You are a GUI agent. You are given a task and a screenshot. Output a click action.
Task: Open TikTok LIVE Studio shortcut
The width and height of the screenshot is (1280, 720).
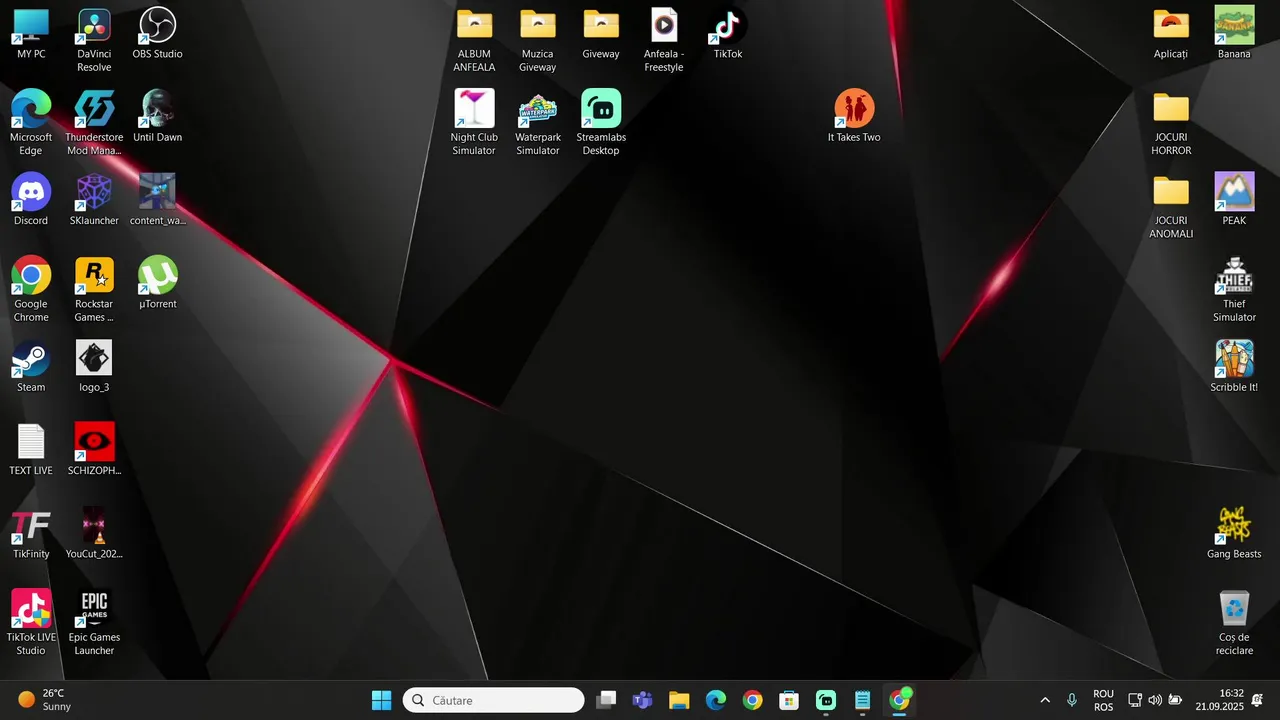tap(31, 623)
